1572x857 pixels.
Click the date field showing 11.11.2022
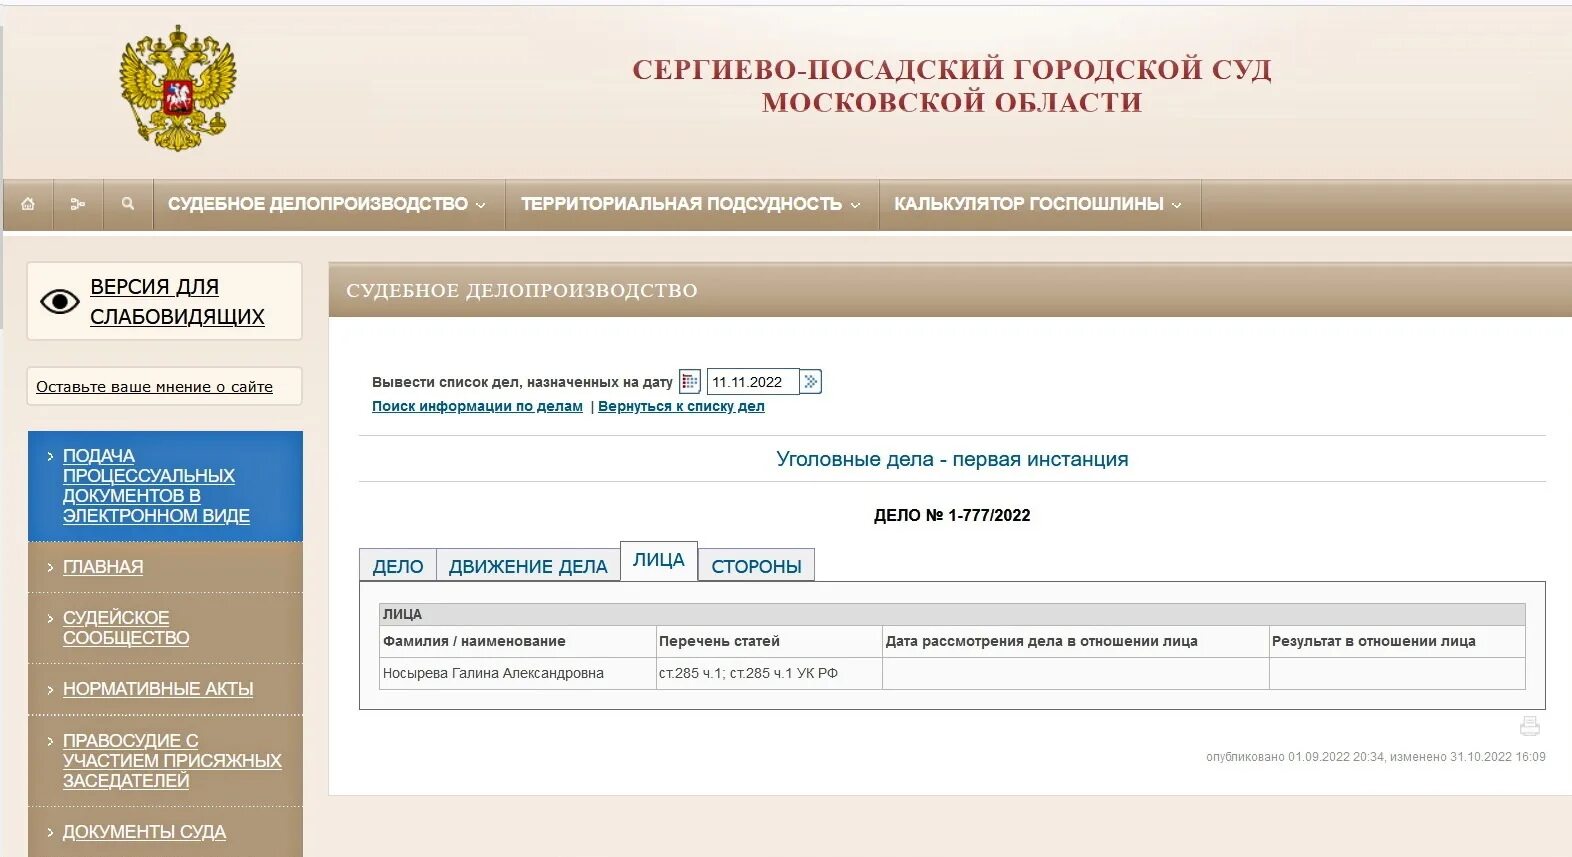click(x=753, y=382)
